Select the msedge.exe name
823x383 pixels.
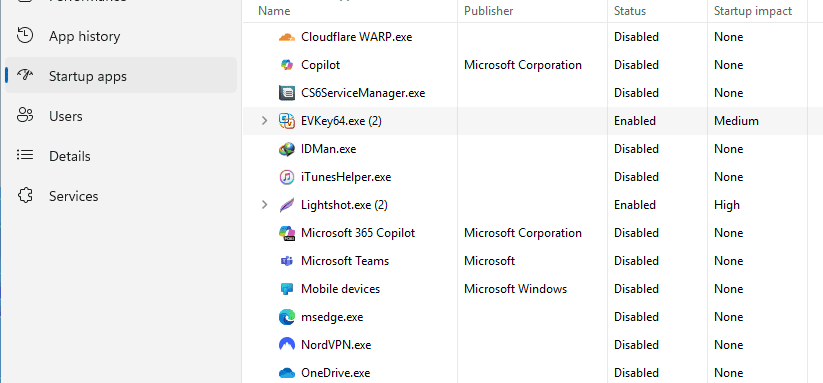point(332,317)
